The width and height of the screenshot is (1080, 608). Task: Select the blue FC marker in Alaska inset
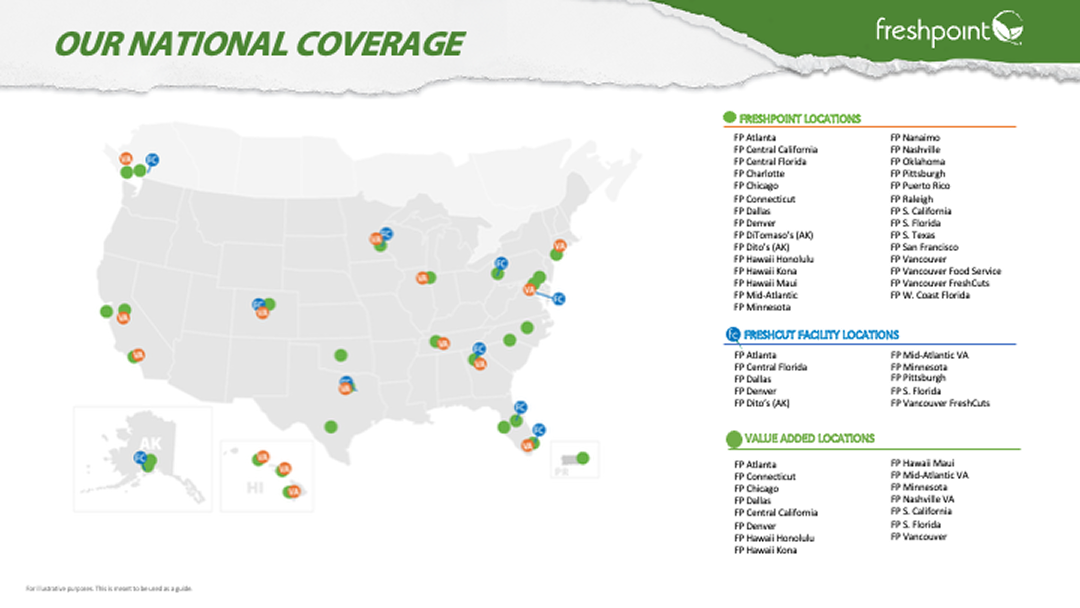click(140, 458)
